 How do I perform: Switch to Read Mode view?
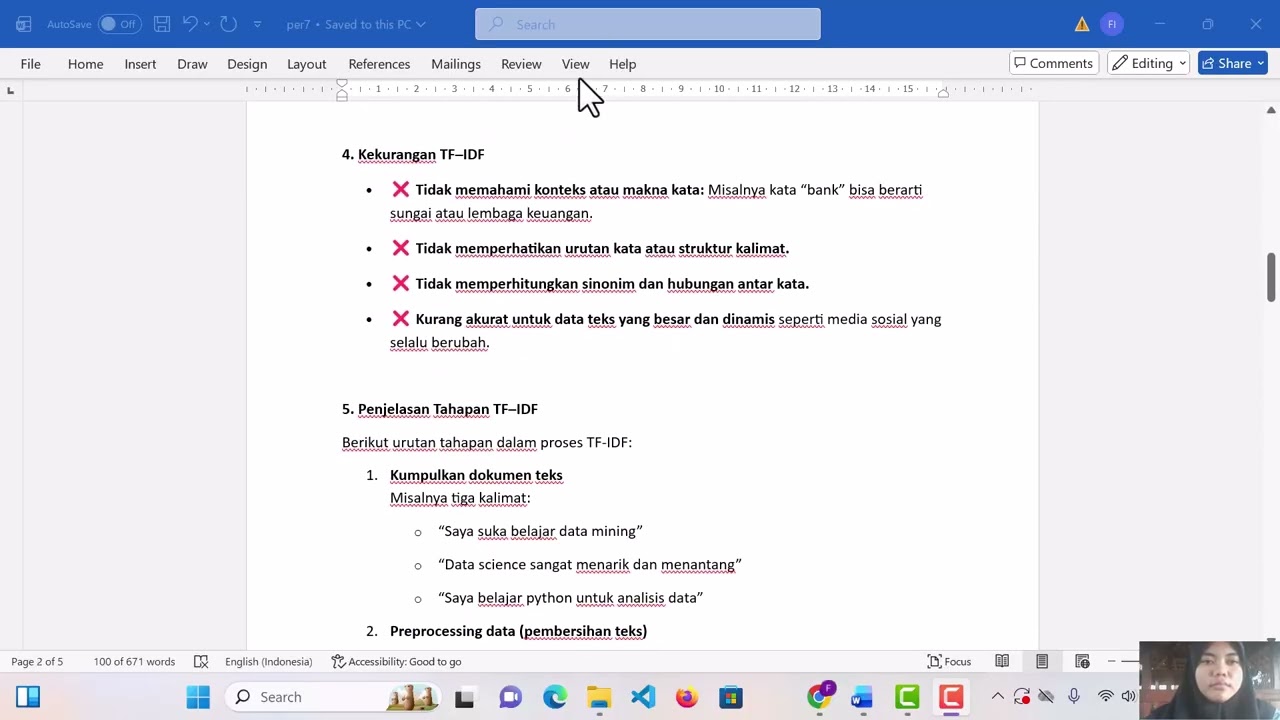point(1002,661)
